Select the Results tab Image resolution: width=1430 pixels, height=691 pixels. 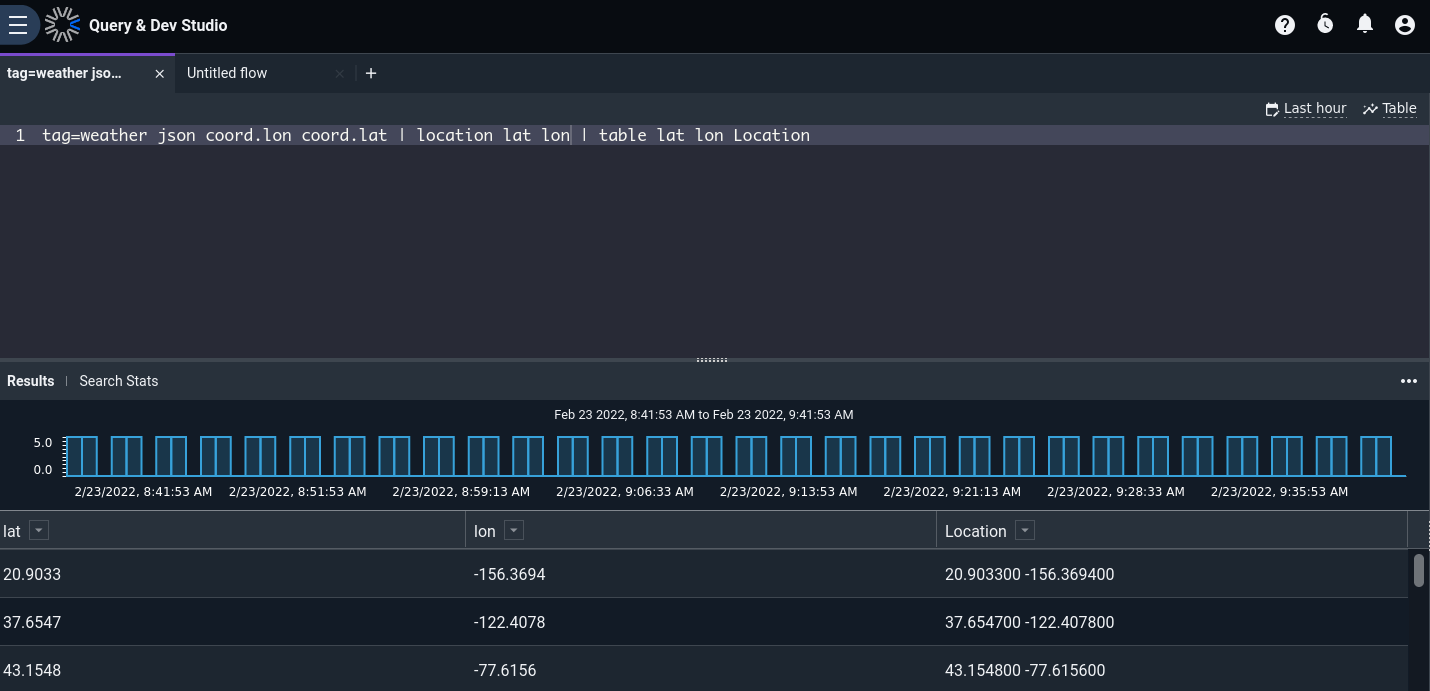click(31, 381)
